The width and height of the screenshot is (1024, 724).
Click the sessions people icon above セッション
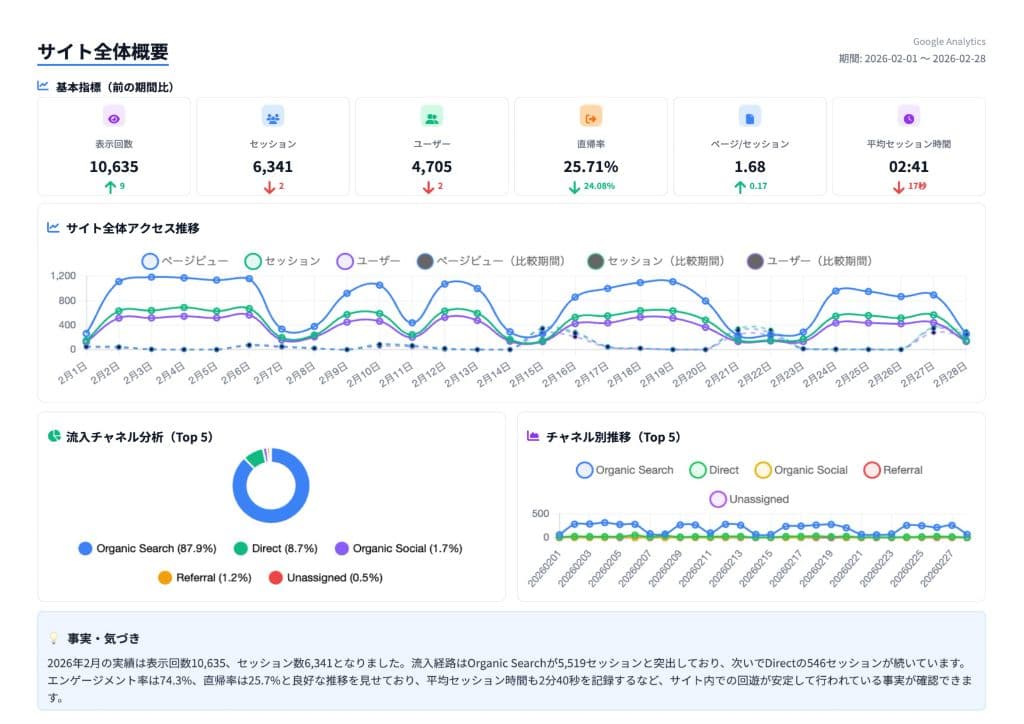272,117
